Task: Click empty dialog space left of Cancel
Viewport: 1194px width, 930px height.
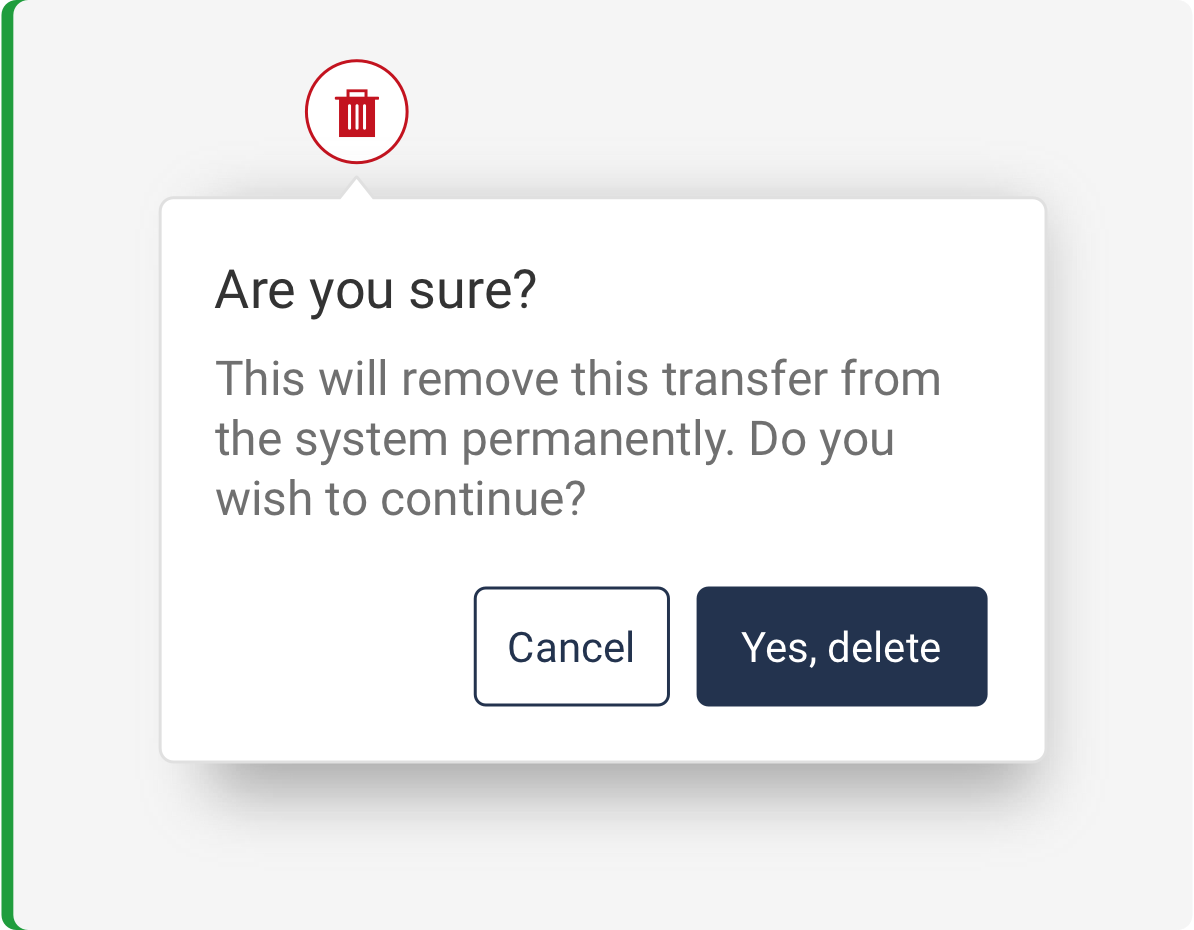Action: (x=320, y=646)
